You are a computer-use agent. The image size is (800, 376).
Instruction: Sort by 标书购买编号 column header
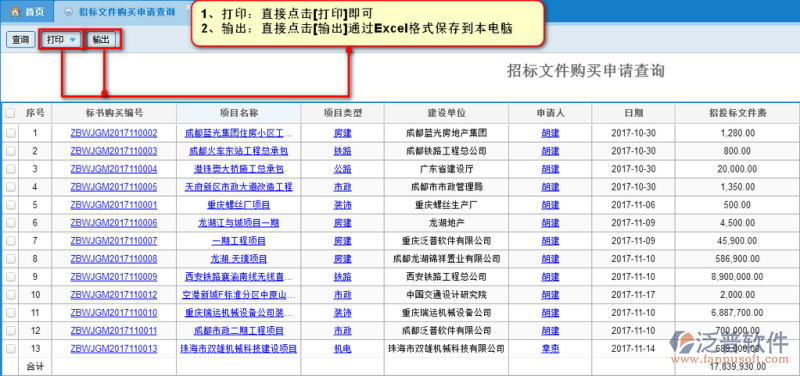coord(114,113)
